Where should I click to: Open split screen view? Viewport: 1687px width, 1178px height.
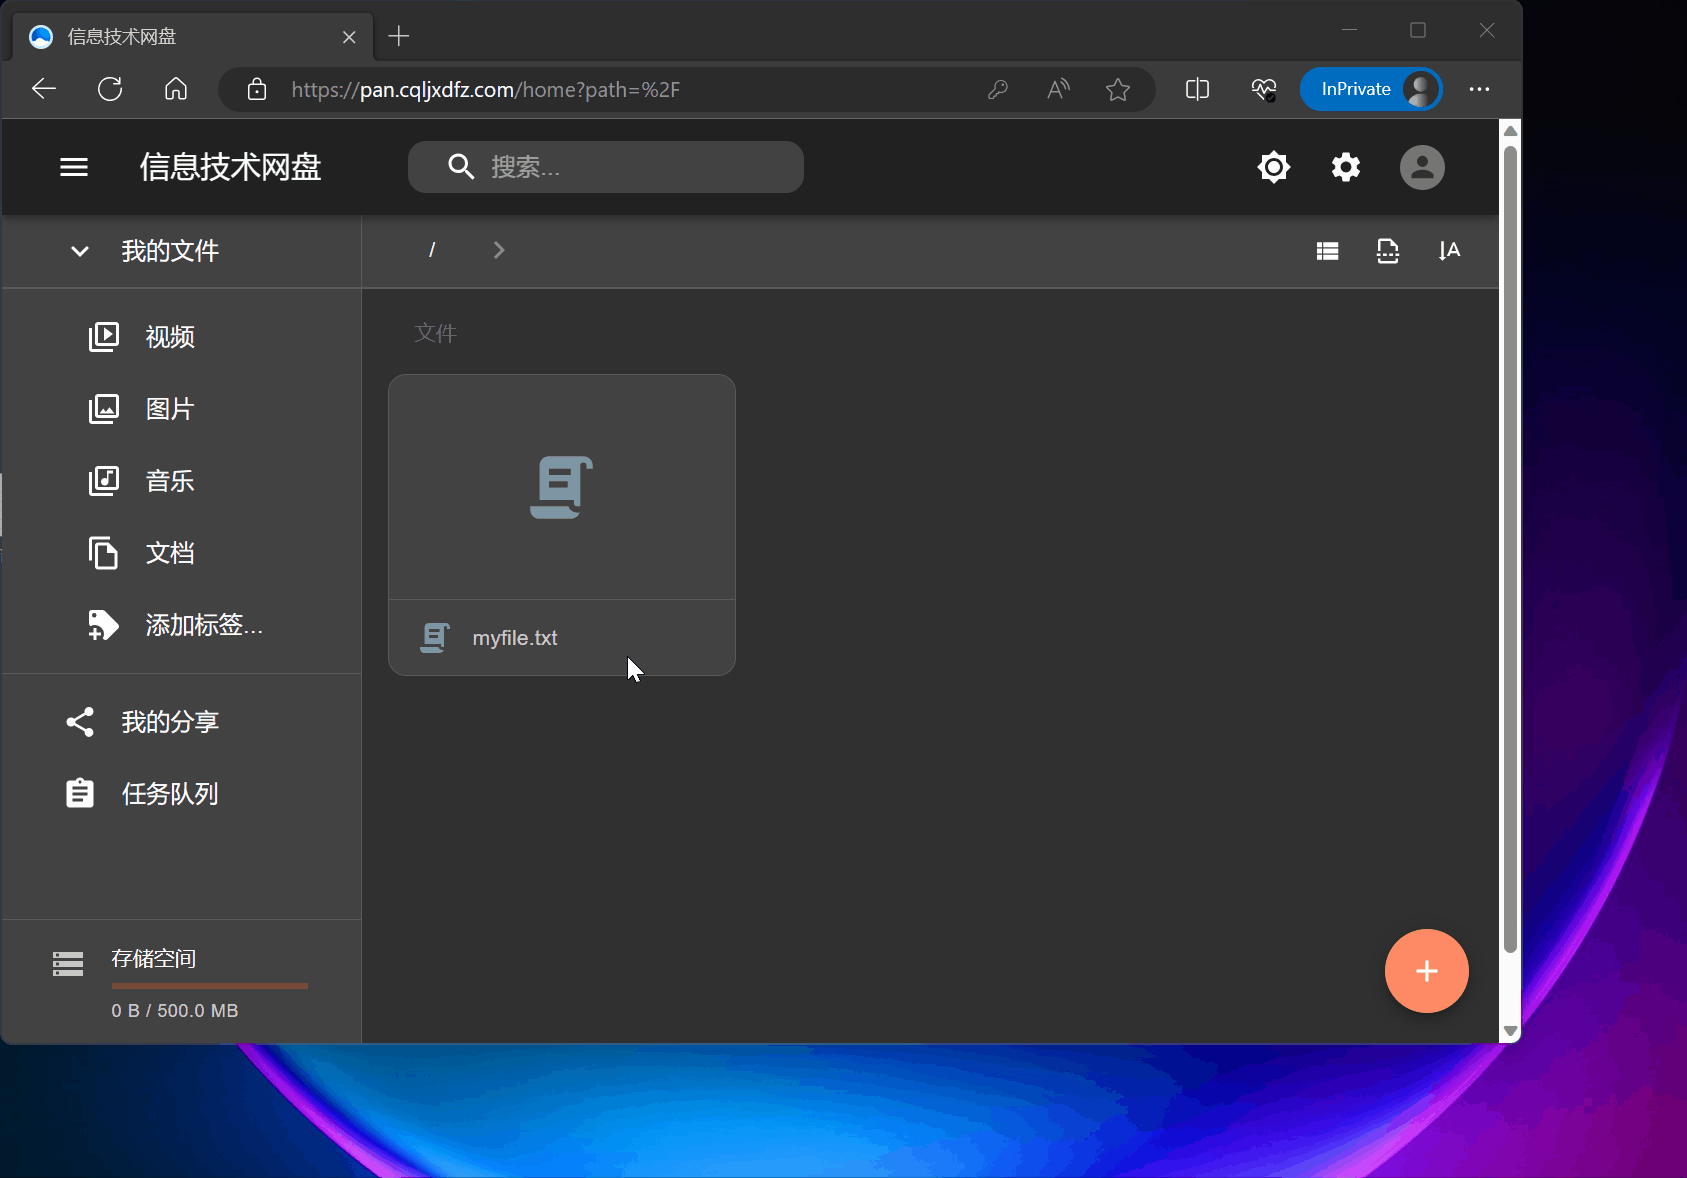pos(1197,89)
